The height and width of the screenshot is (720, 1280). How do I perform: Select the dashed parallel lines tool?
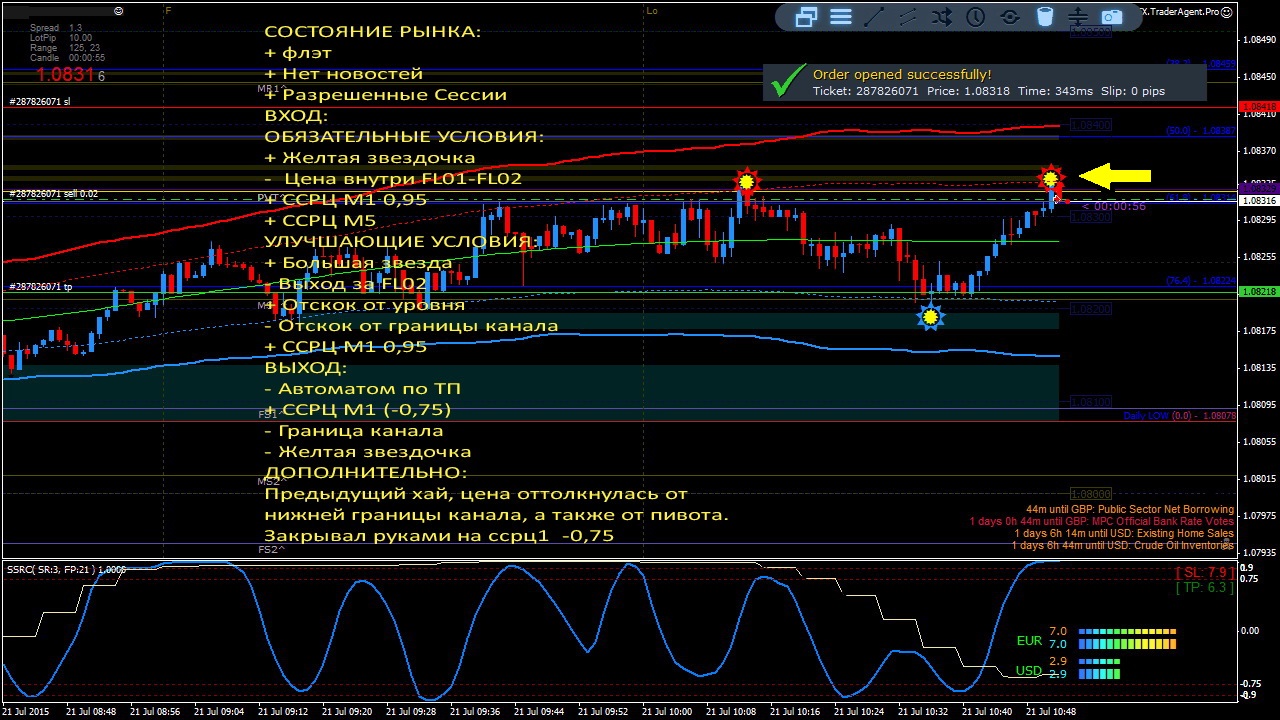[x=908, y=16]
